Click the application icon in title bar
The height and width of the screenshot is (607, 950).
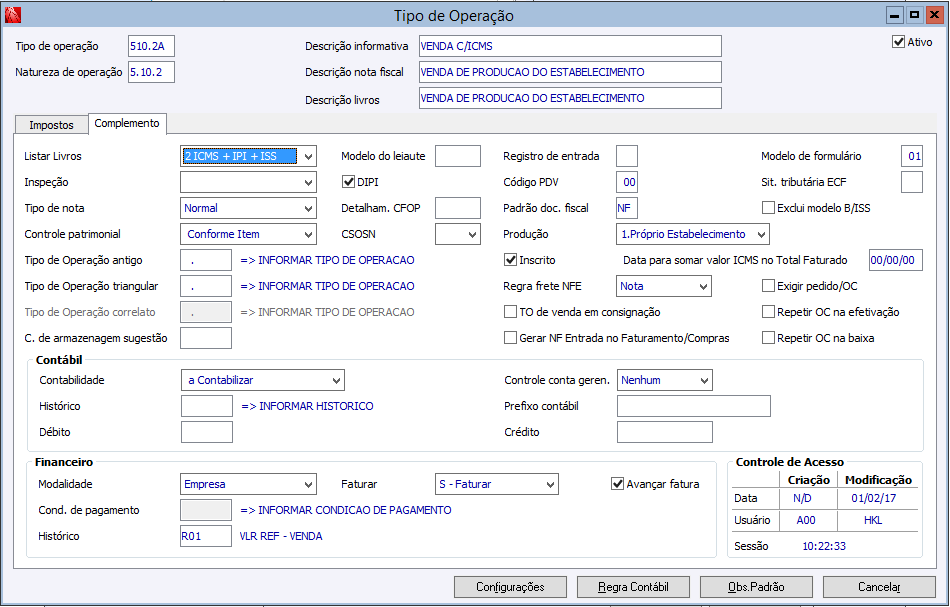click(12, 15)
